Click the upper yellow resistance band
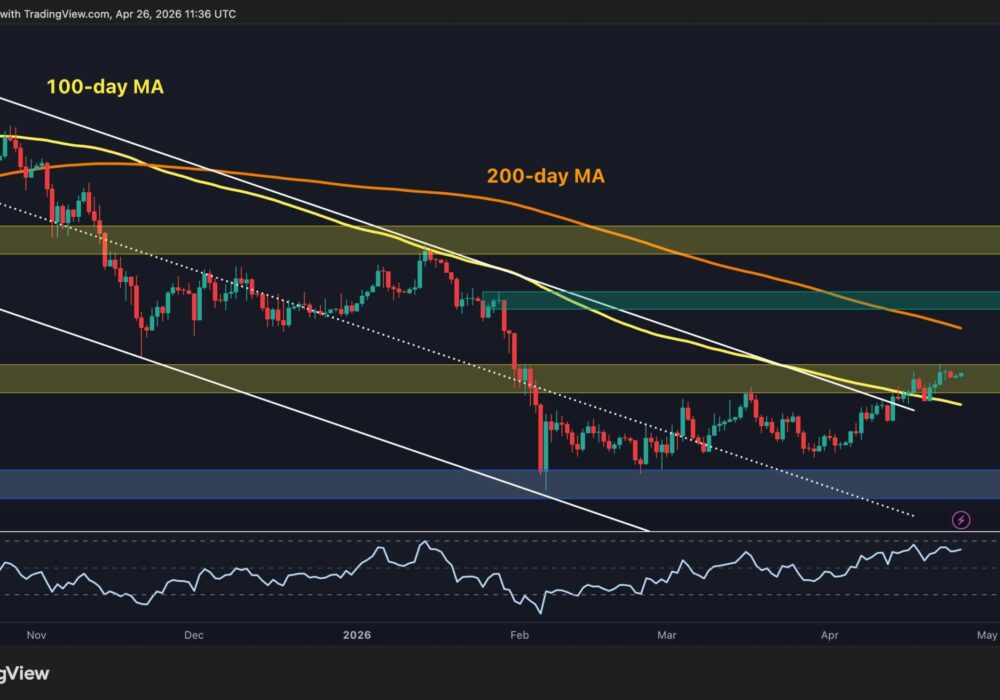The height and width of the screenshot is (700, 1000). pyautogui.click(x=500, y=240)
